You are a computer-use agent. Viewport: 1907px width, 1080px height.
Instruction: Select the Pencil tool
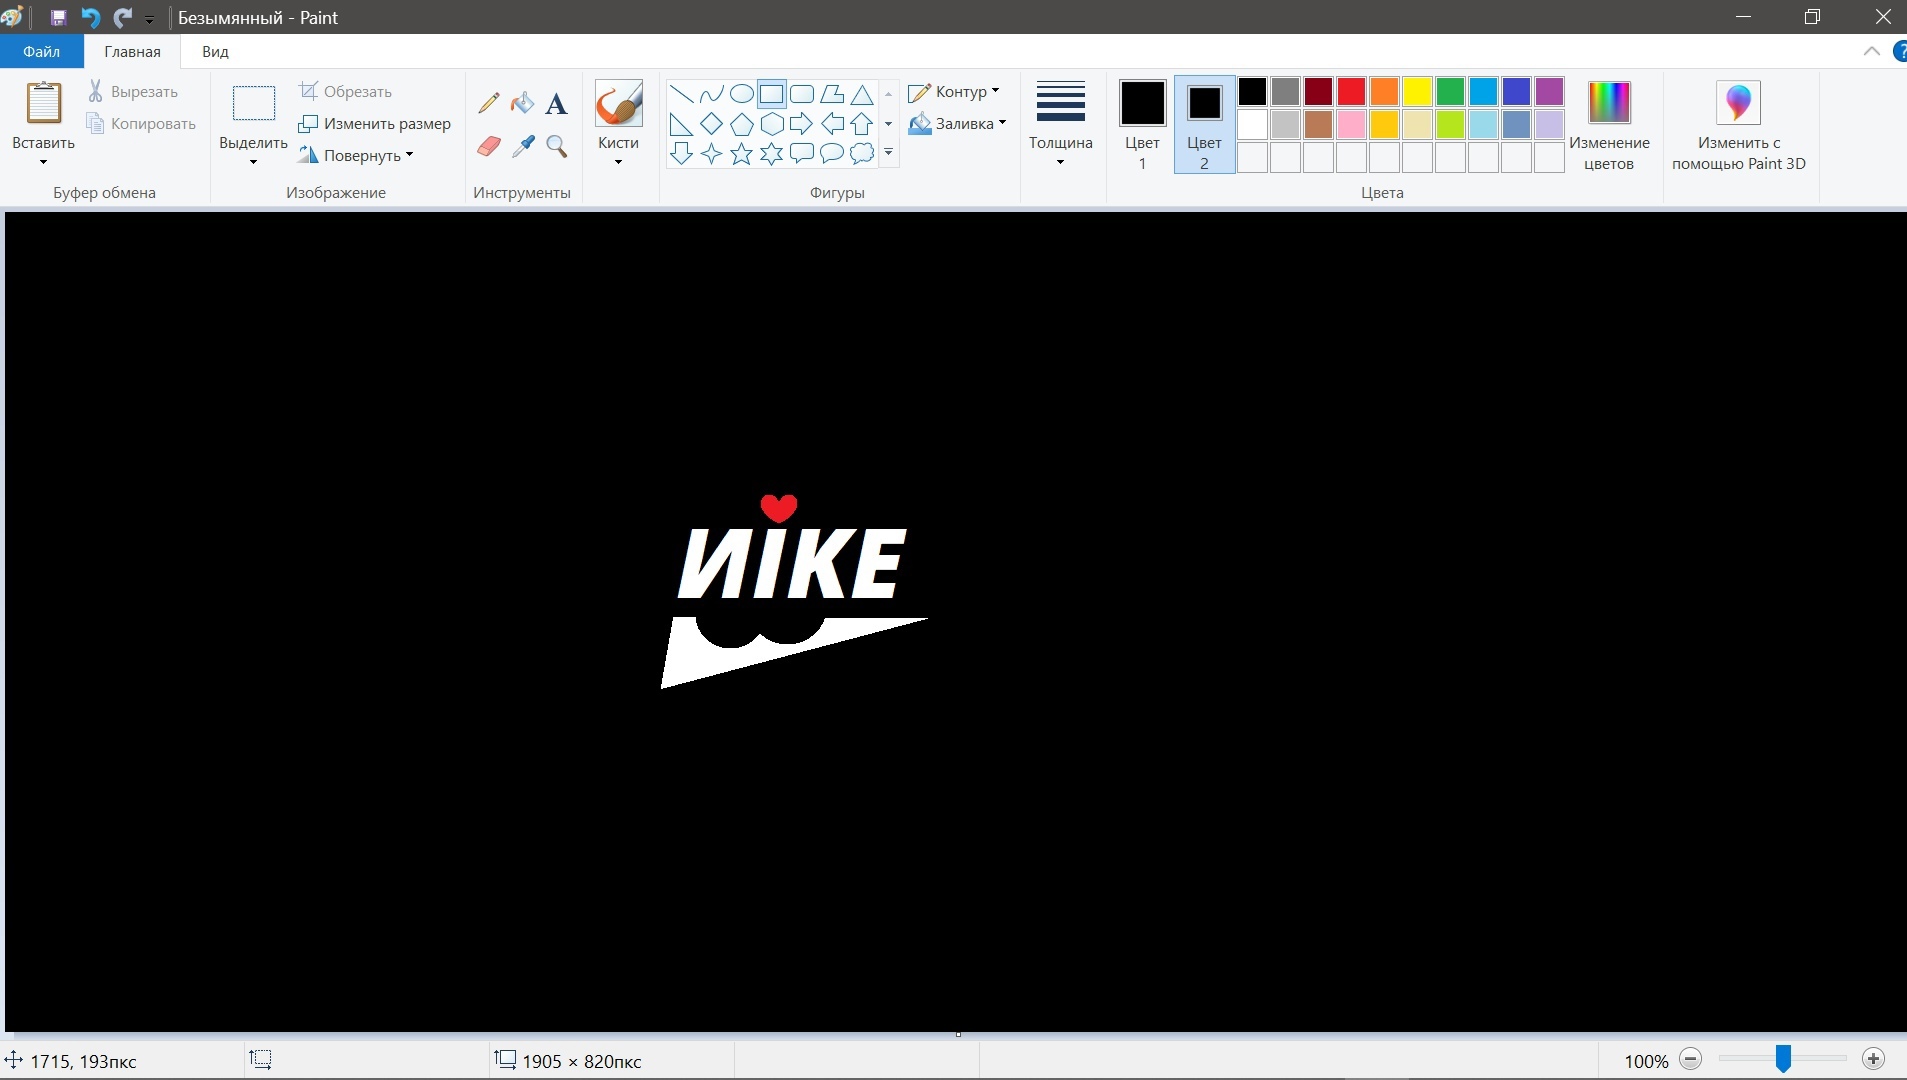[489, 102]
